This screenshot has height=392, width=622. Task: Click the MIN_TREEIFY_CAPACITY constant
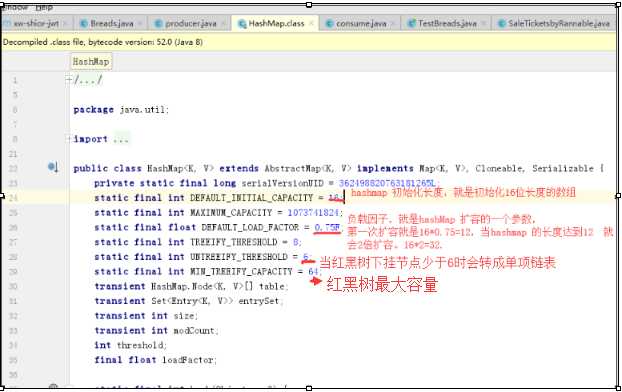point(241,271)
